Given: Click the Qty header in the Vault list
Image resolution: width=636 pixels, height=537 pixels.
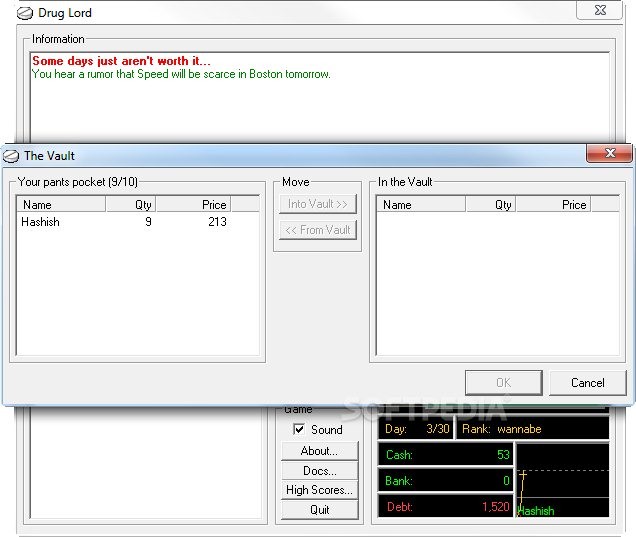Looking at the screenshot, I should tap(491, 204).
